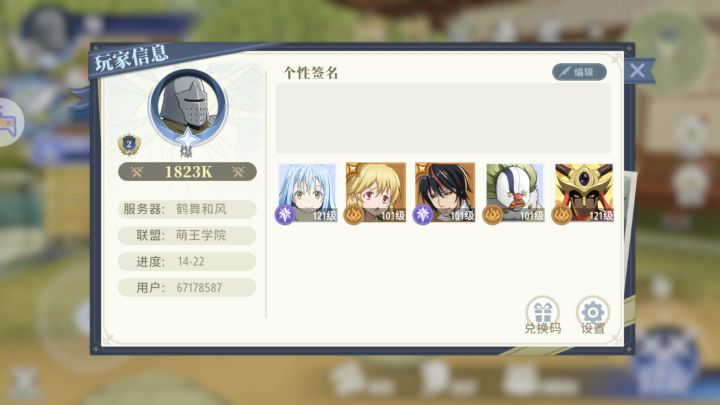
Task: Click the 服务器 鹤舞和风 server field
Action: pos(187,209)
